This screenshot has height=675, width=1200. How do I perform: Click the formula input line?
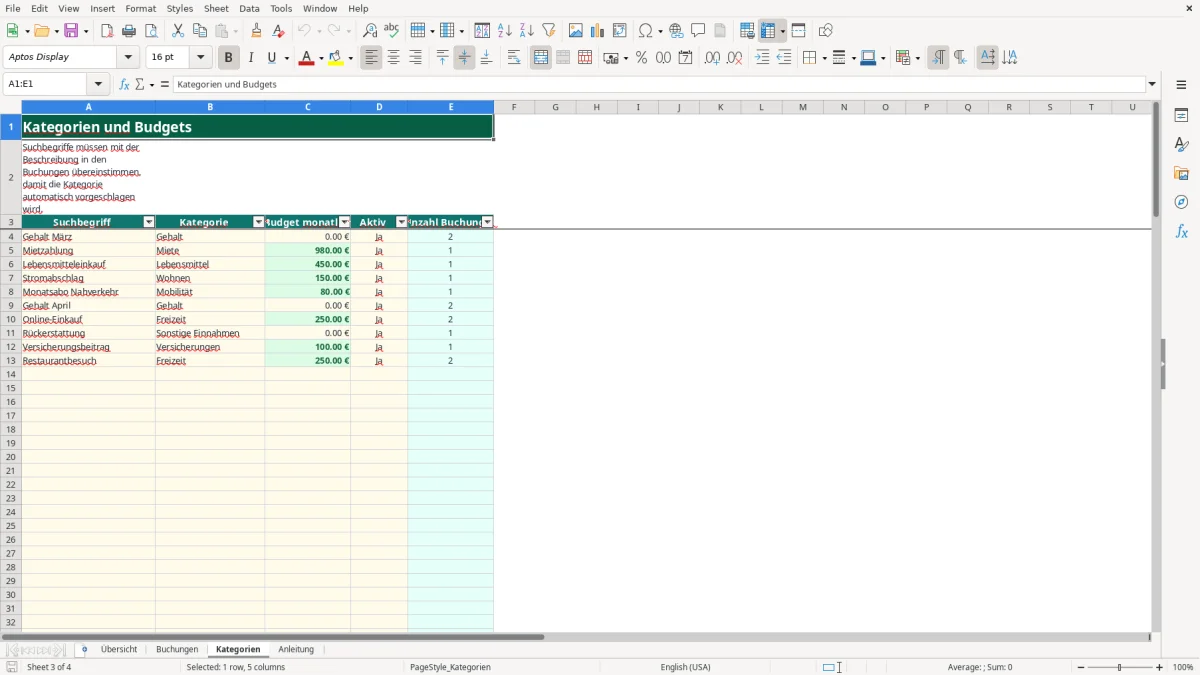659,85
